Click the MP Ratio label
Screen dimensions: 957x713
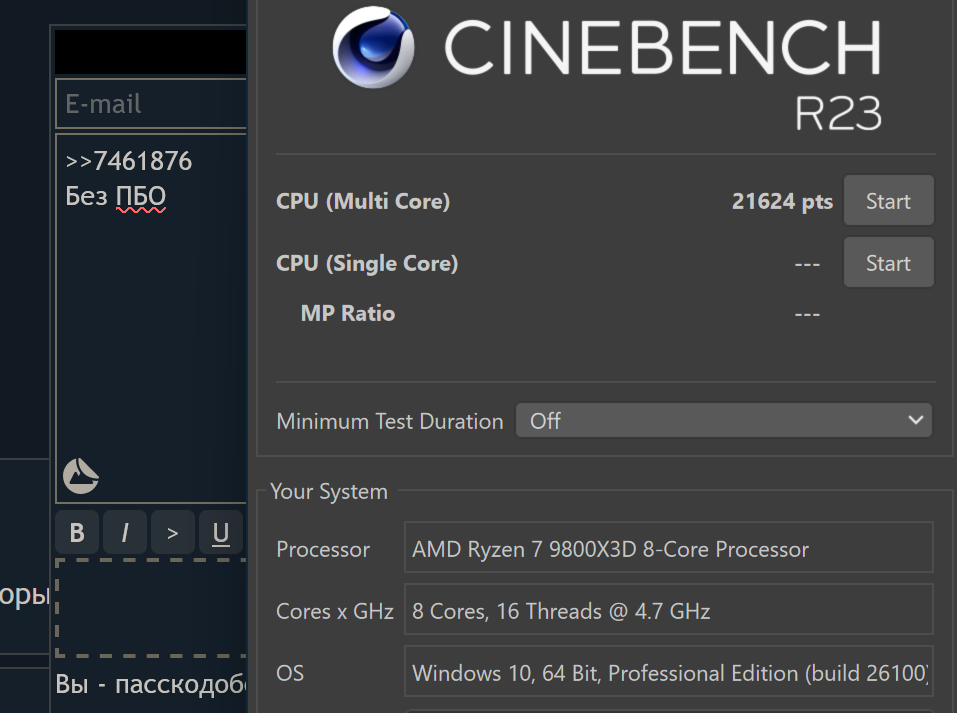pos(348,313)
